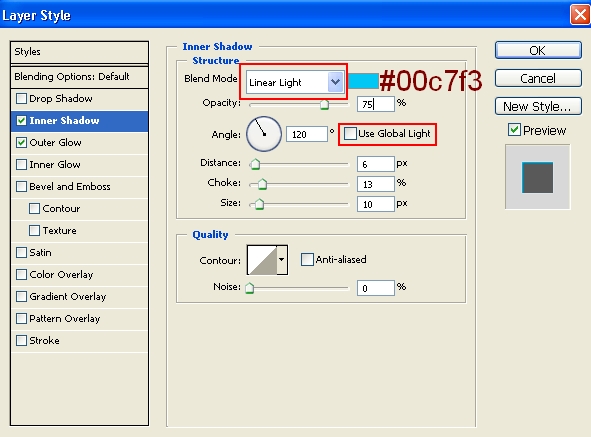Click the Cancel button
This screenshot has height=437, width=591.
tap(538, 78)
